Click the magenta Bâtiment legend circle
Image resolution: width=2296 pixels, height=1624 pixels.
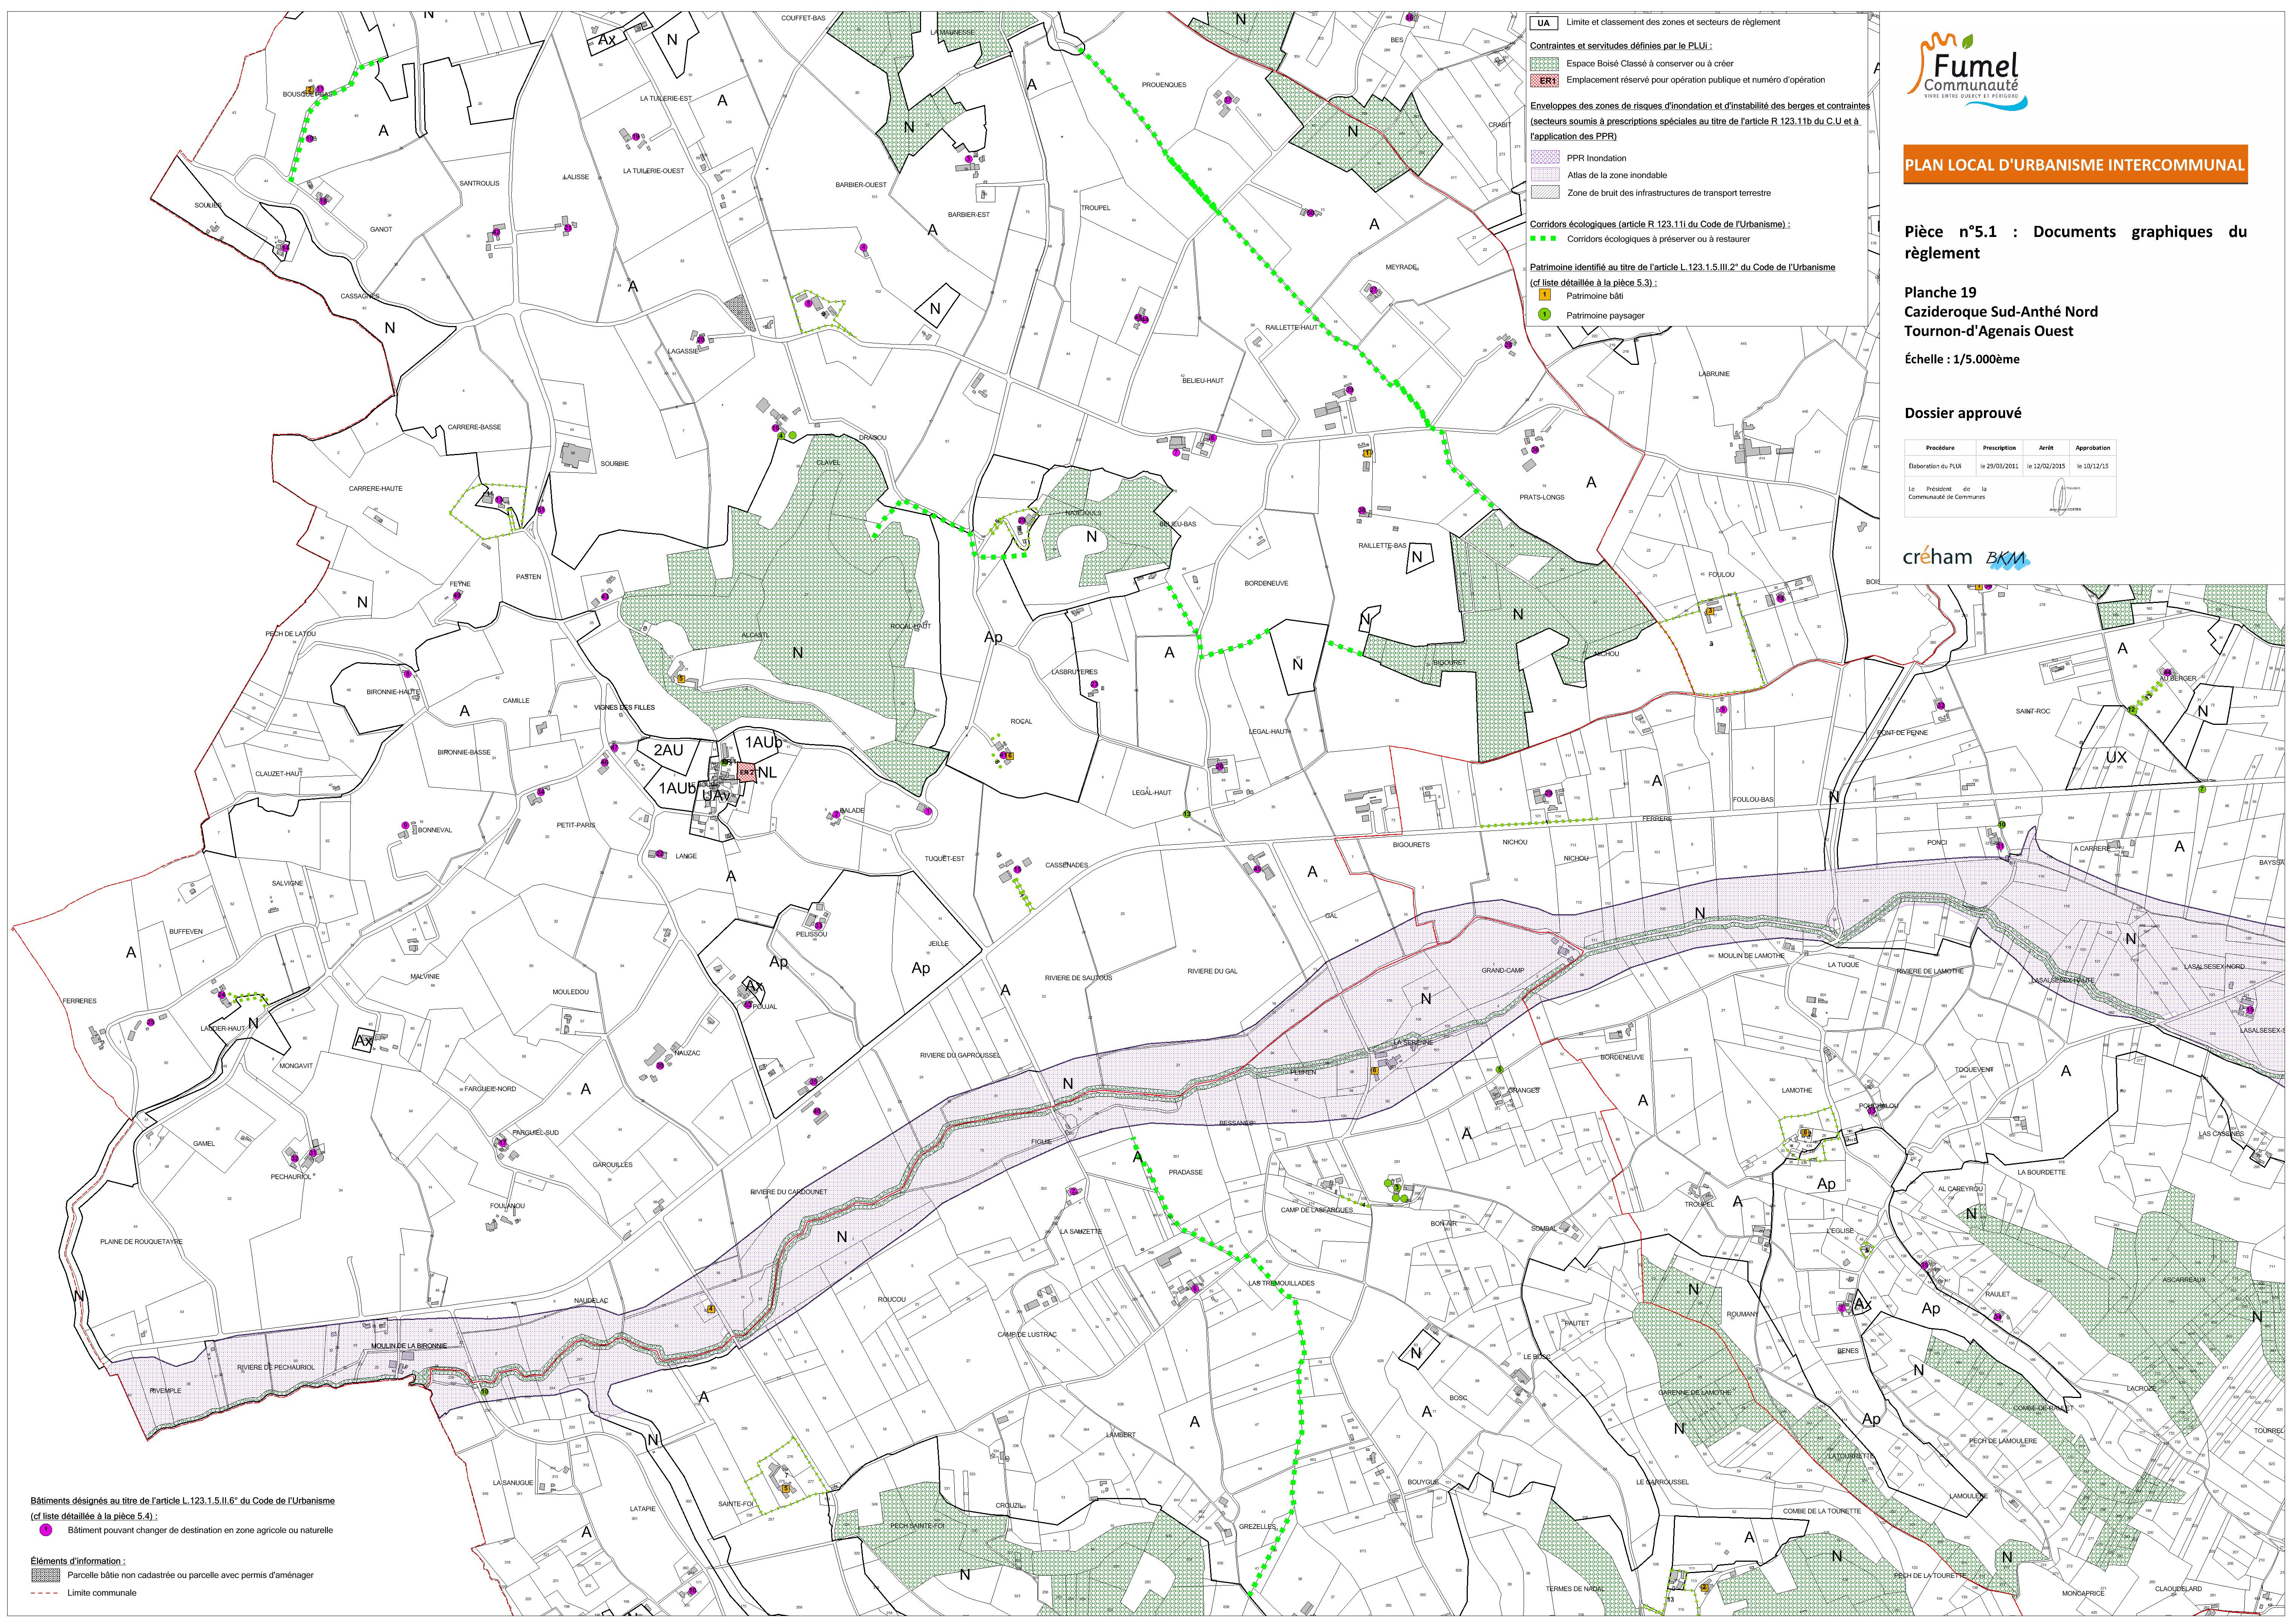click(46, 1530)
